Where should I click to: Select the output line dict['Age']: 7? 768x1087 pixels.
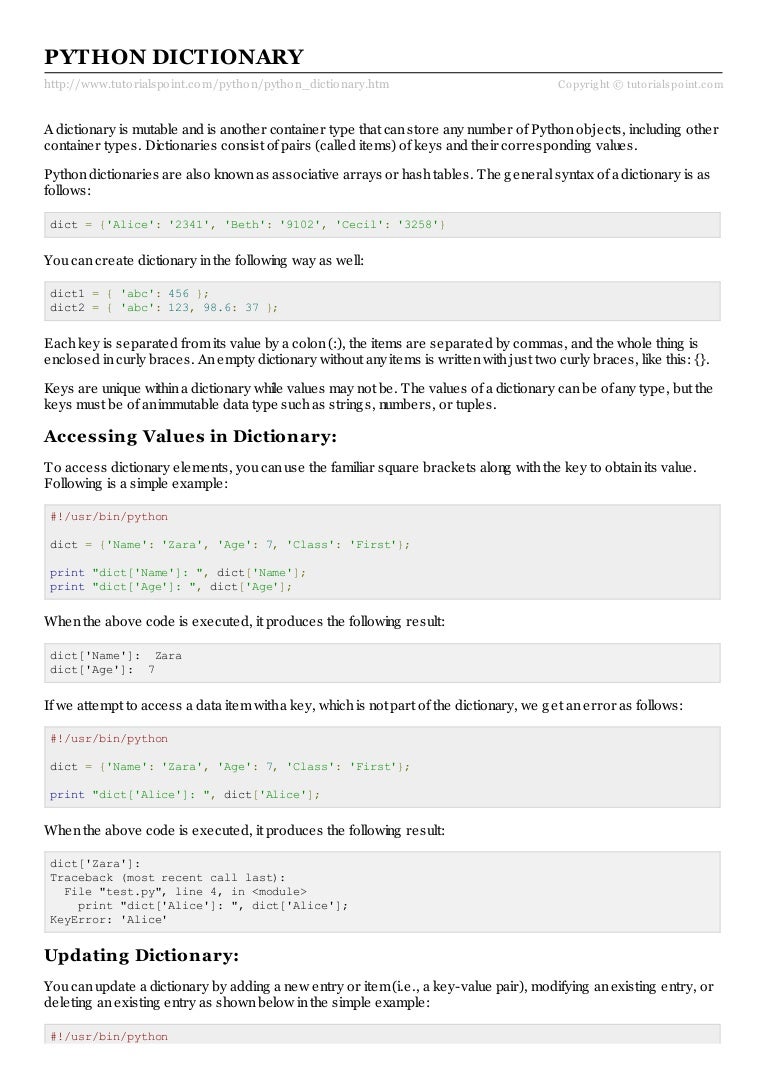point(102,669)
